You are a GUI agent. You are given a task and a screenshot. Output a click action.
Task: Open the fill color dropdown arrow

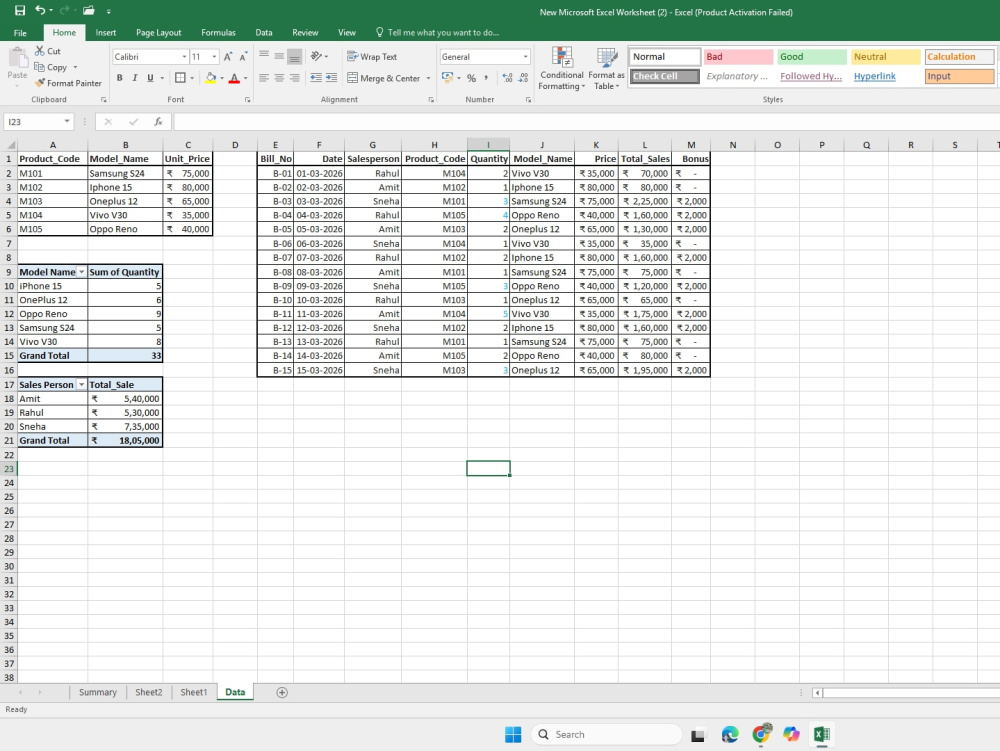point(222,78)
